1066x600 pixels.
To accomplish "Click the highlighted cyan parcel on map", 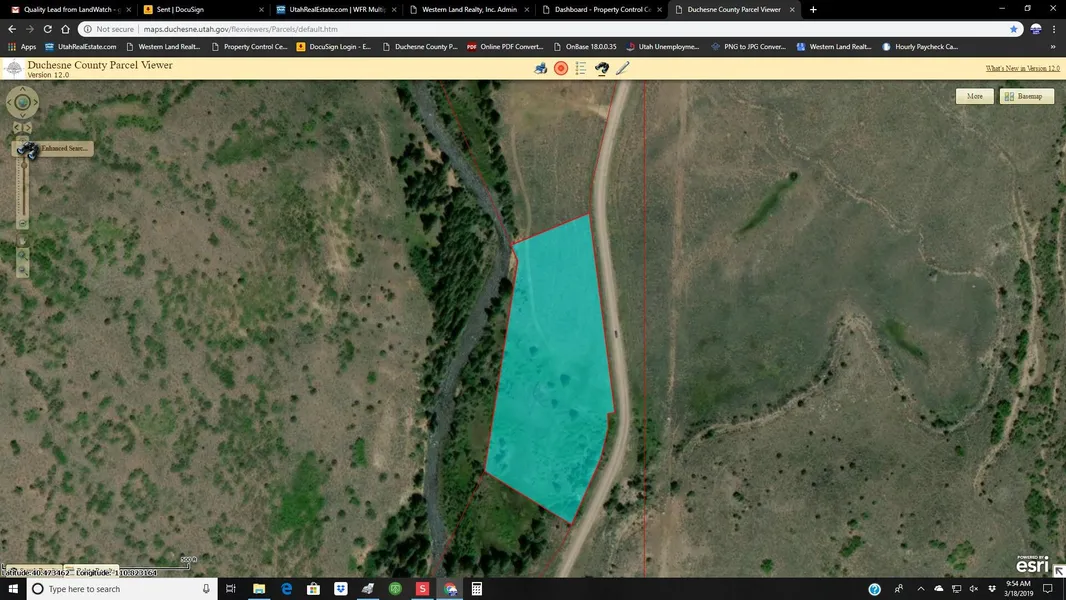I will [555, 370].
